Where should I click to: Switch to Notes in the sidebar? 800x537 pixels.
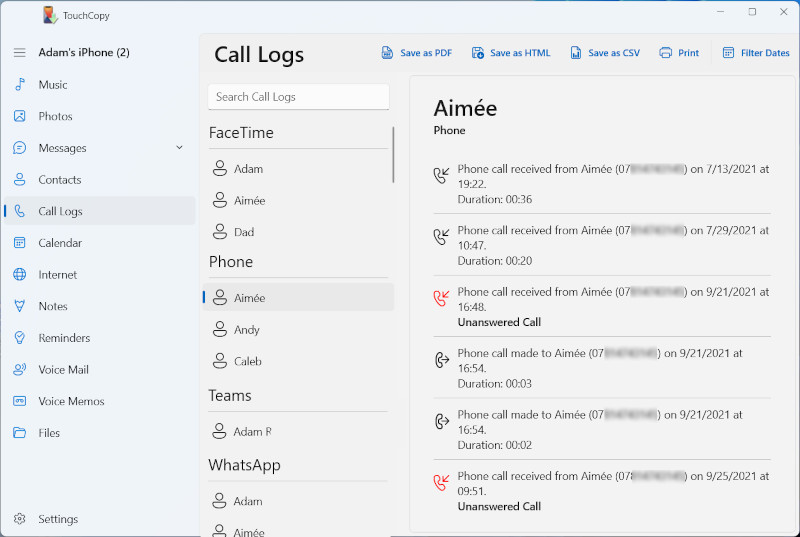52,306
